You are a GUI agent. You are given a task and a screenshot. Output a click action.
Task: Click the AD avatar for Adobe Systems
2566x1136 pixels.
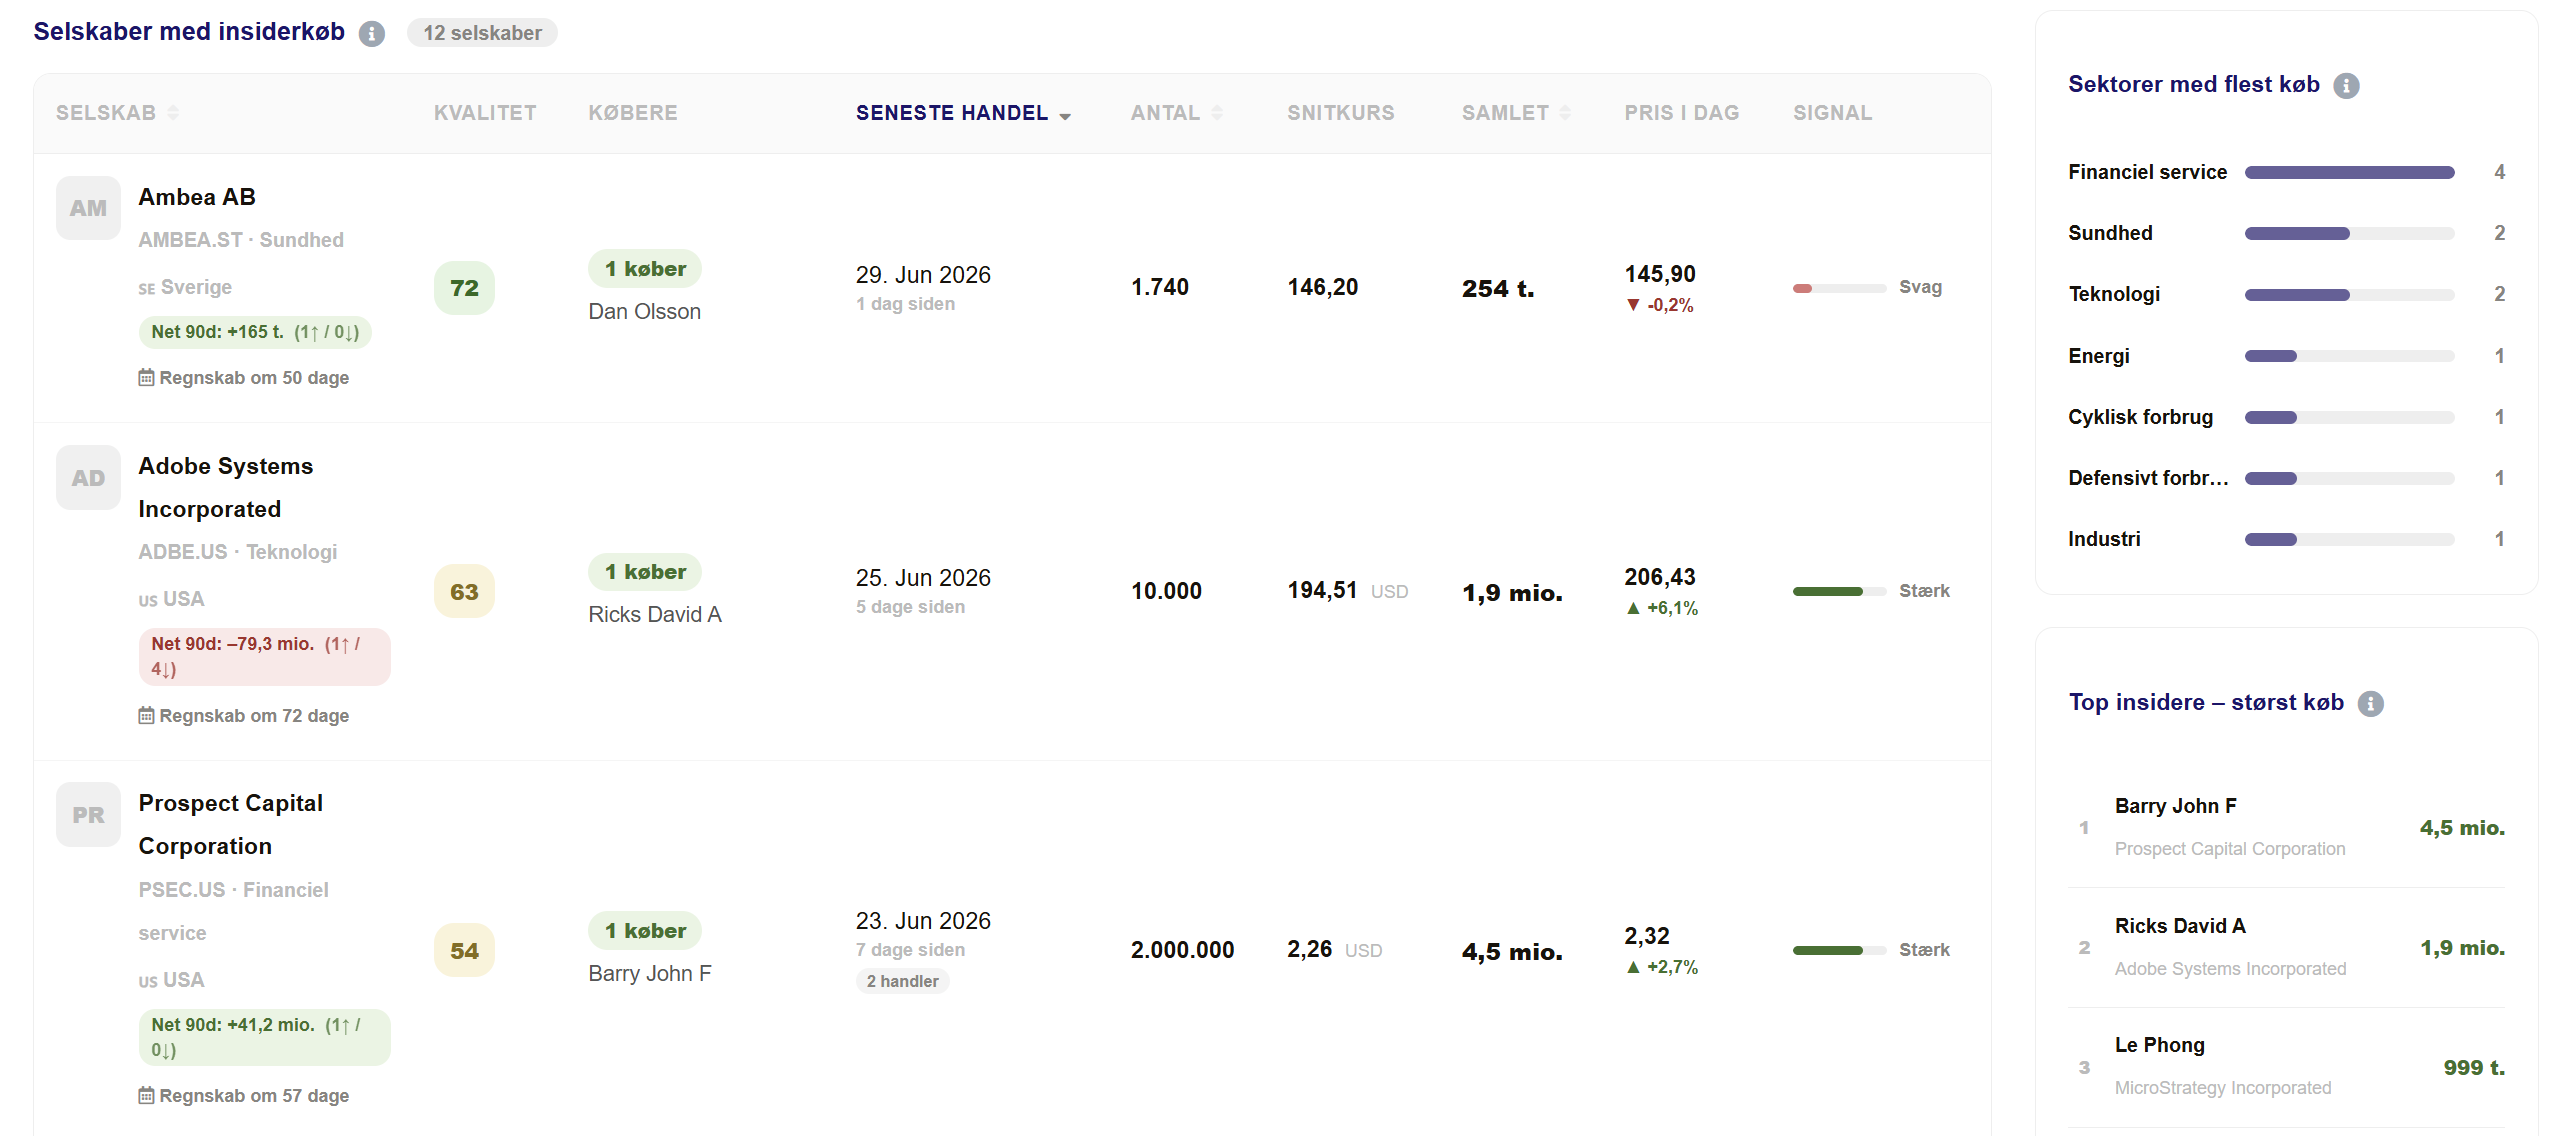[88, 478]
